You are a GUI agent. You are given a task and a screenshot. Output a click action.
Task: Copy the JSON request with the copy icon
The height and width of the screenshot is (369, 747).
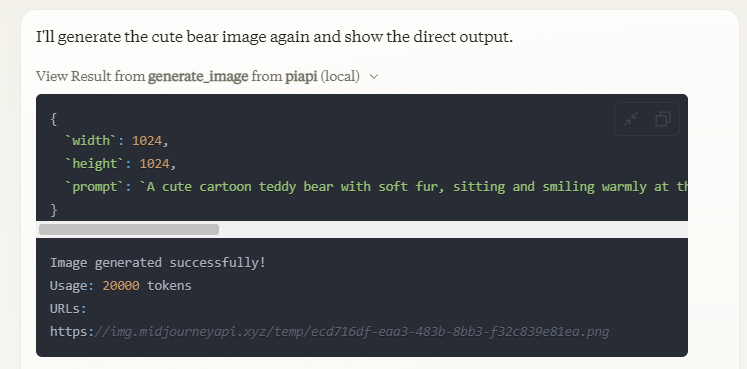[x=663, y=119]
